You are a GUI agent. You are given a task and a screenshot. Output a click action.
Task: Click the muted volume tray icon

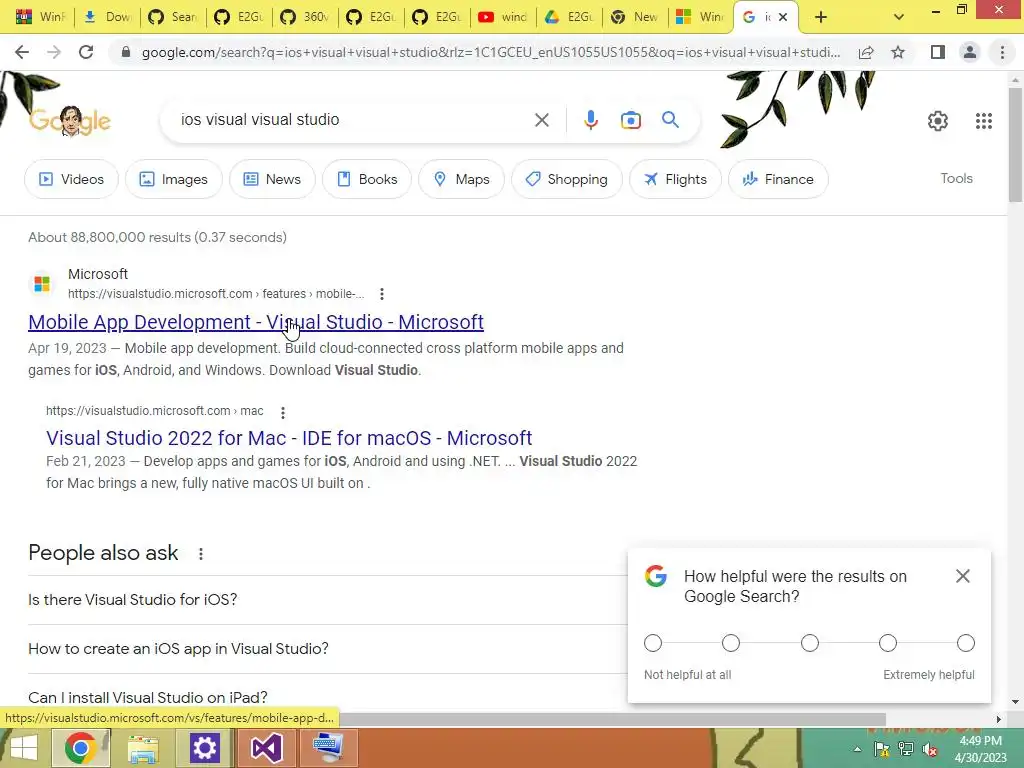tap(929, 750)
